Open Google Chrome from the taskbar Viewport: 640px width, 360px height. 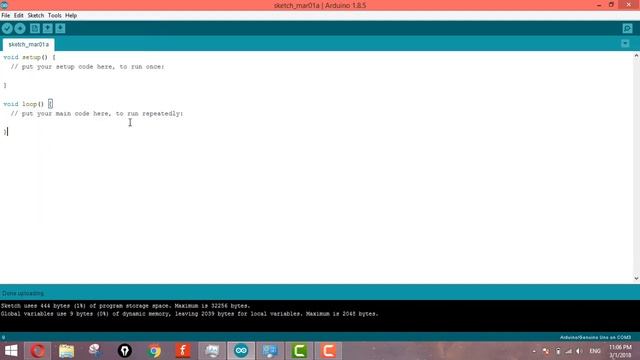(154, 351)
